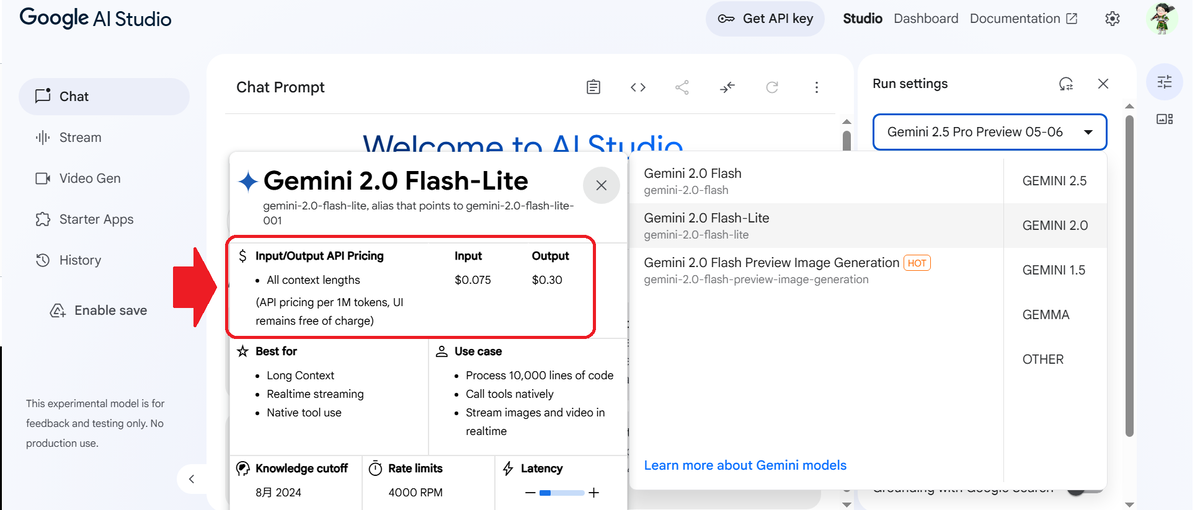
Task: Click the Enable save button
Action: (x=99, y=310)
